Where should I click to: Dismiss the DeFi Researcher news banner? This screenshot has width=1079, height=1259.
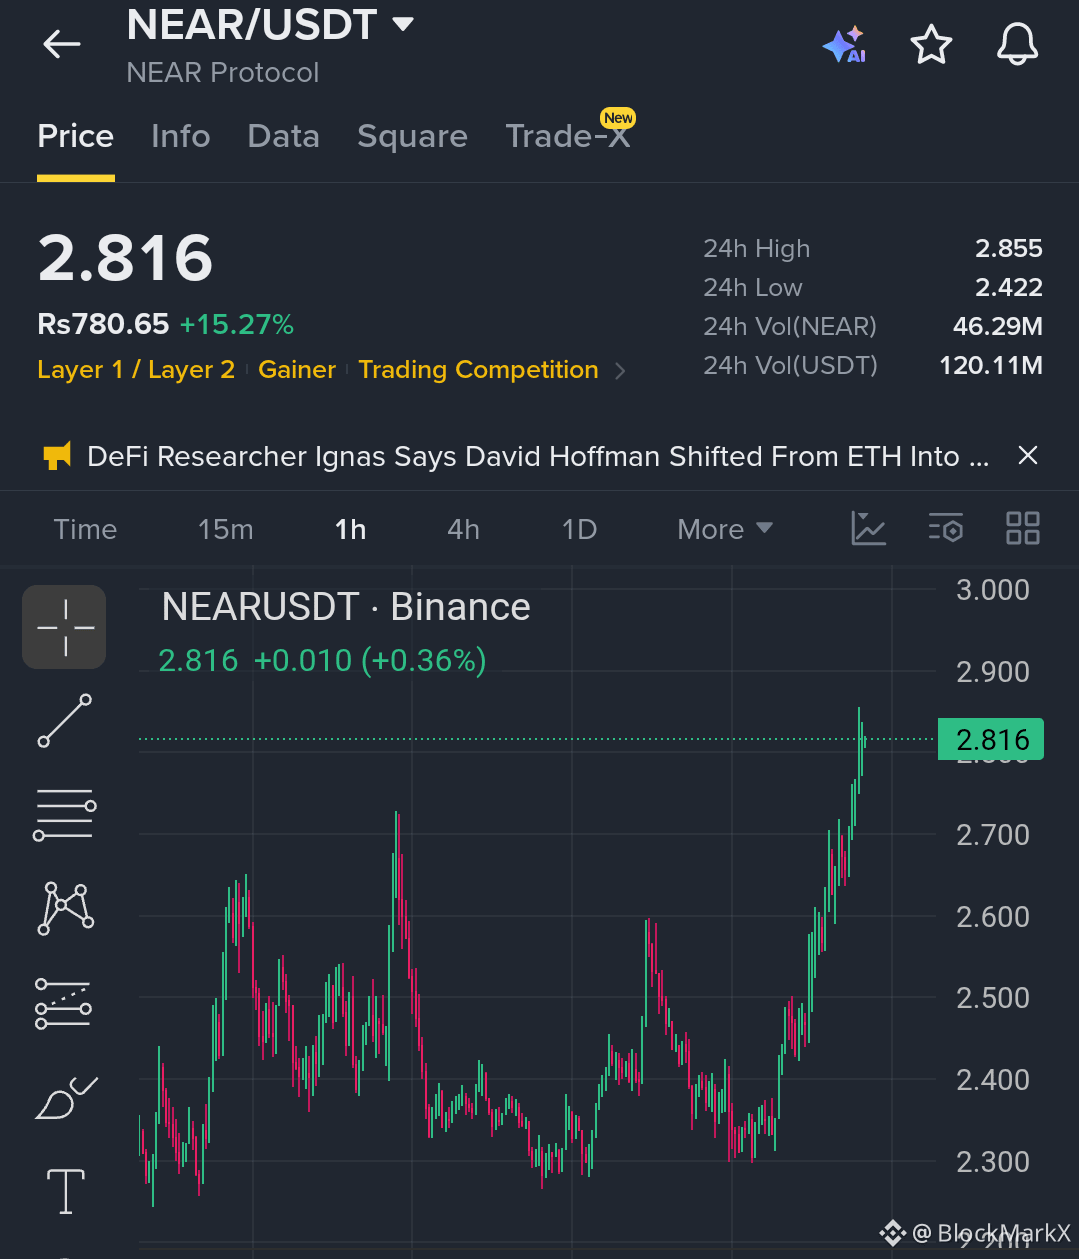click(x=1027, y=456)
